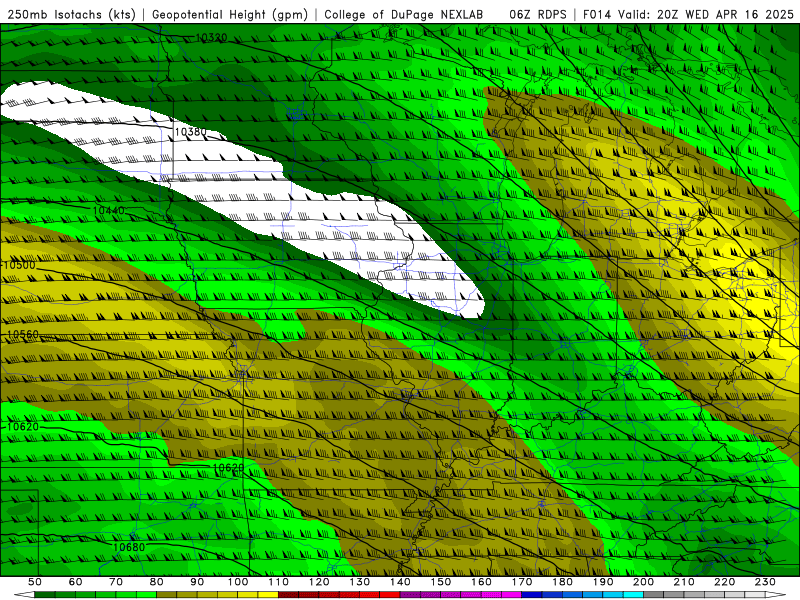Click the 70 value on the colorbar scale

pos(116,582)
